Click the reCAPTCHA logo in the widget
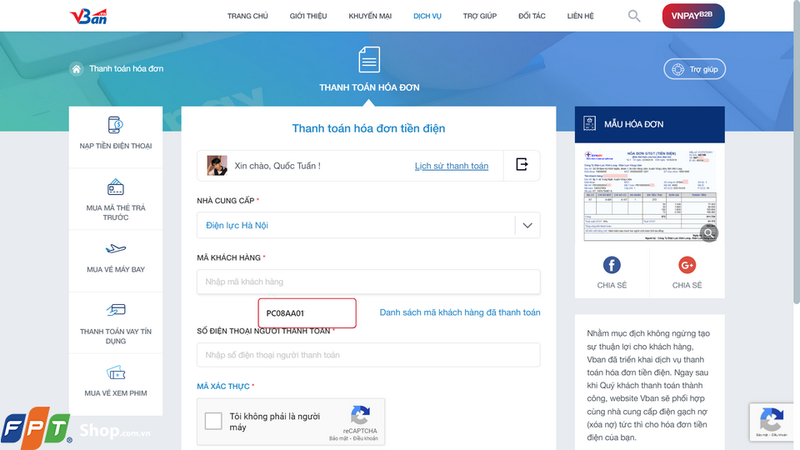800x450 pixels. 360,416
